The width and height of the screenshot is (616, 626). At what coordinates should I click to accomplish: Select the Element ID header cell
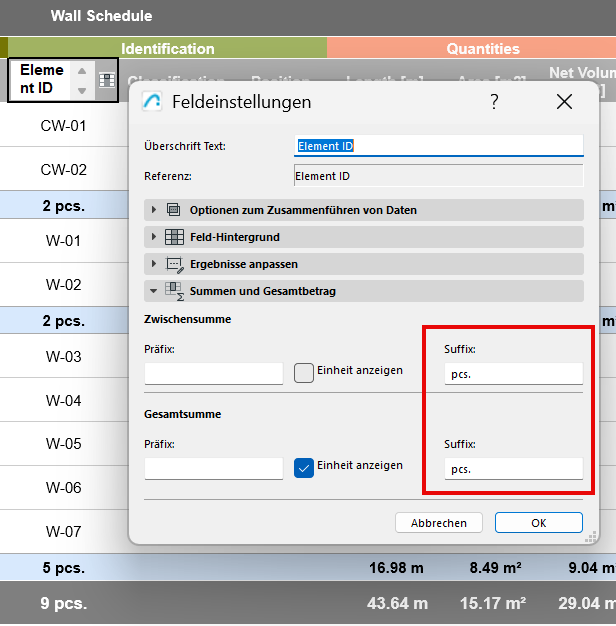[x=63, y=80]
